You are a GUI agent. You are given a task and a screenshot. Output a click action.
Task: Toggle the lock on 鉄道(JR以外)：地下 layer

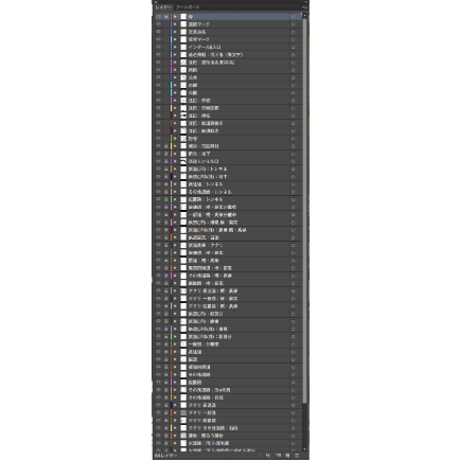(x=166, y=177)
